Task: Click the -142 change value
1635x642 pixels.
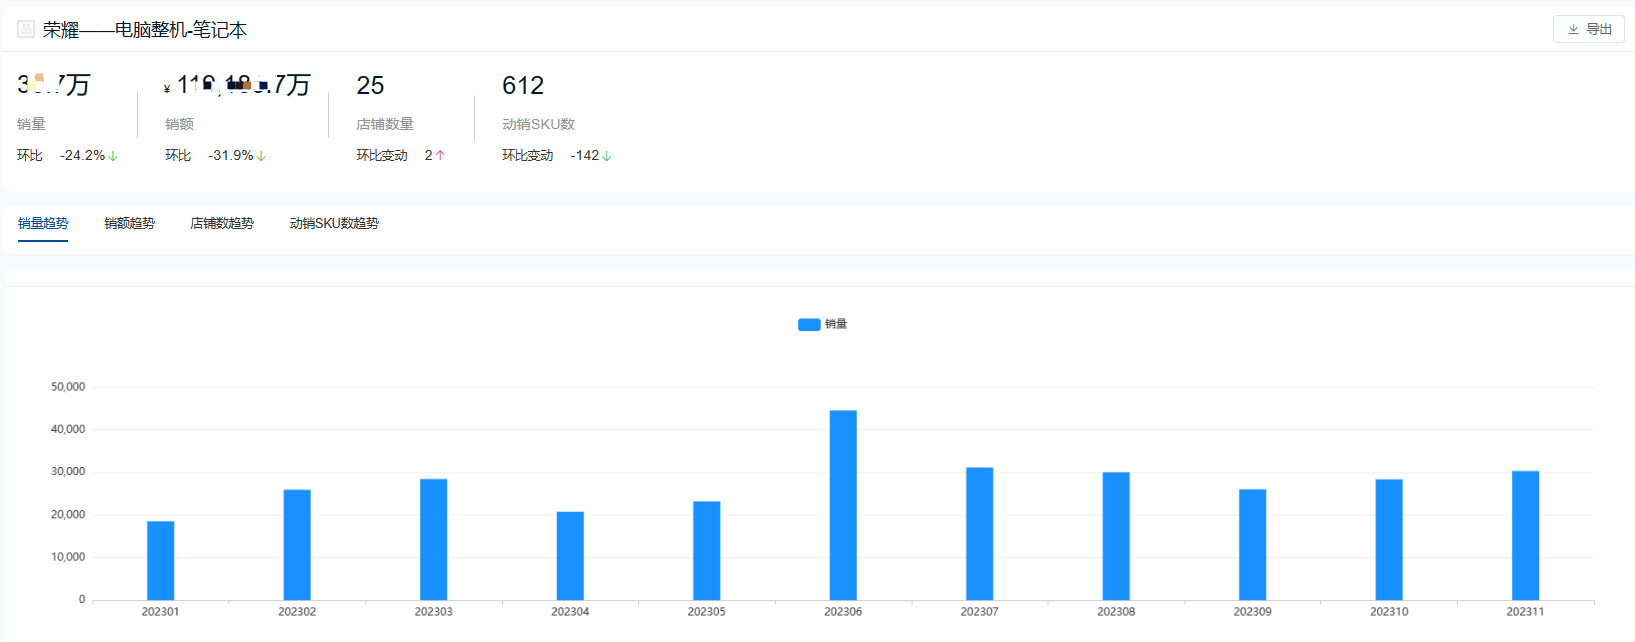Action: (585, 155)
